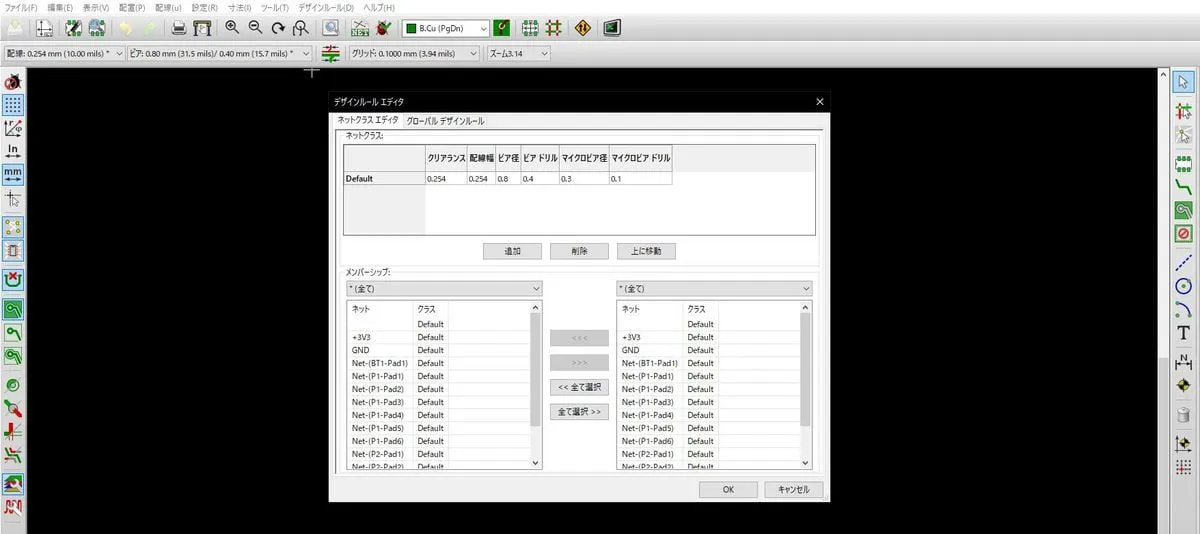Image resolution: width=1200 pixels, height=534 pixels.
Task: Click the キャンセル button
Action: pyautogui.click(x=793, y=490)
